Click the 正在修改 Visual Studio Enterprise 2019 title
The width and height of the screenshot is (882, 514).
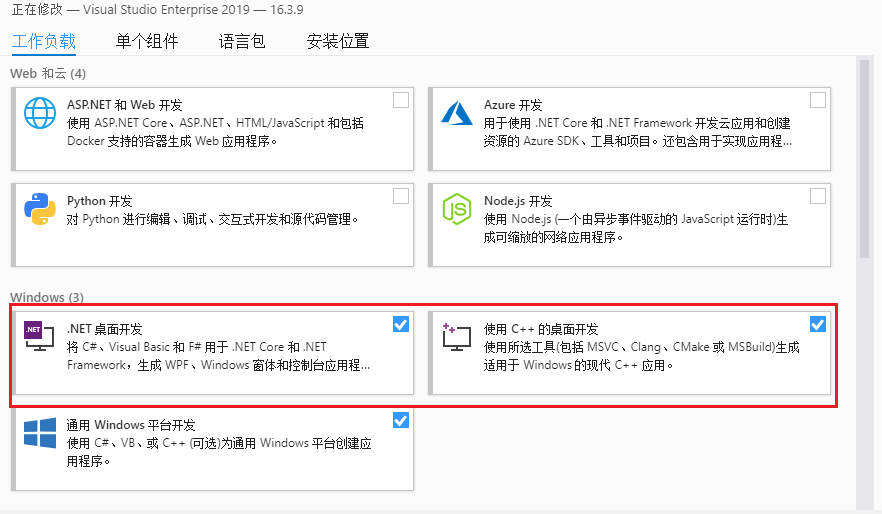[158, 10]
